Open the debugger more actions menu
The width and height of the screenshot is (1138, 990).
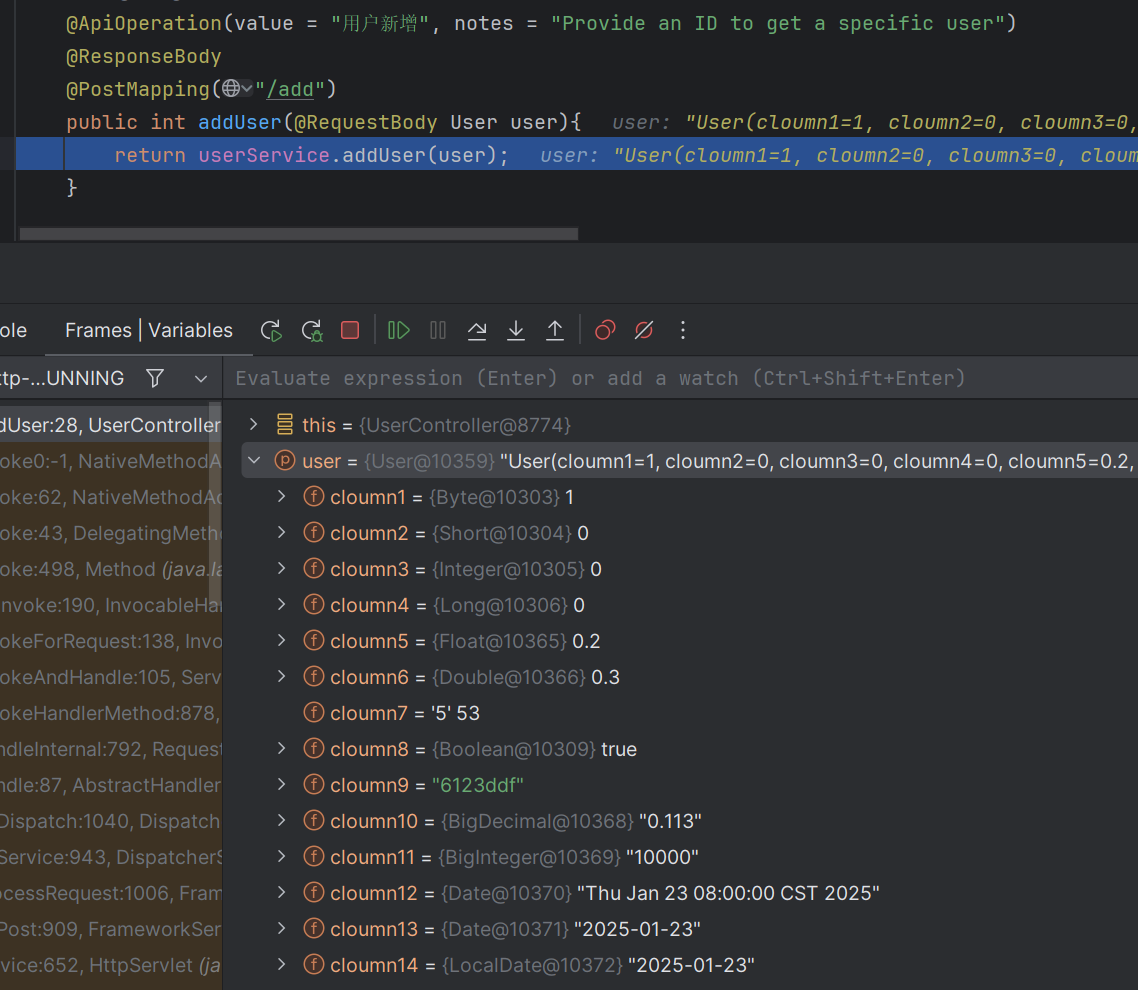point(683,331)
